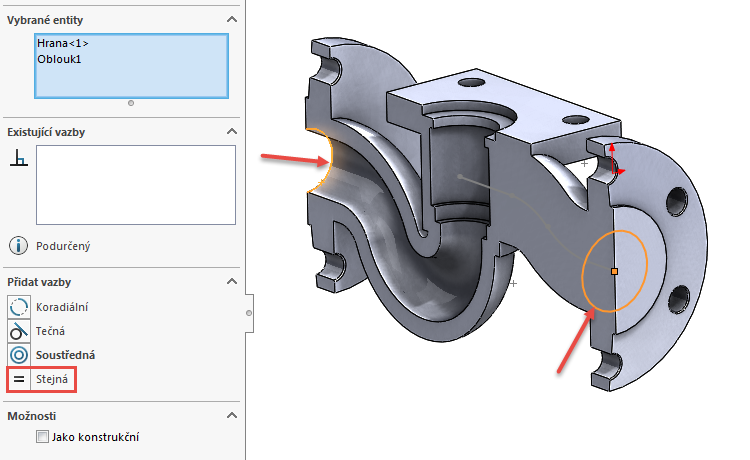Collapse the Existující vazby section
The height and width of the screenshot is (460, 750).
point(232,131)
